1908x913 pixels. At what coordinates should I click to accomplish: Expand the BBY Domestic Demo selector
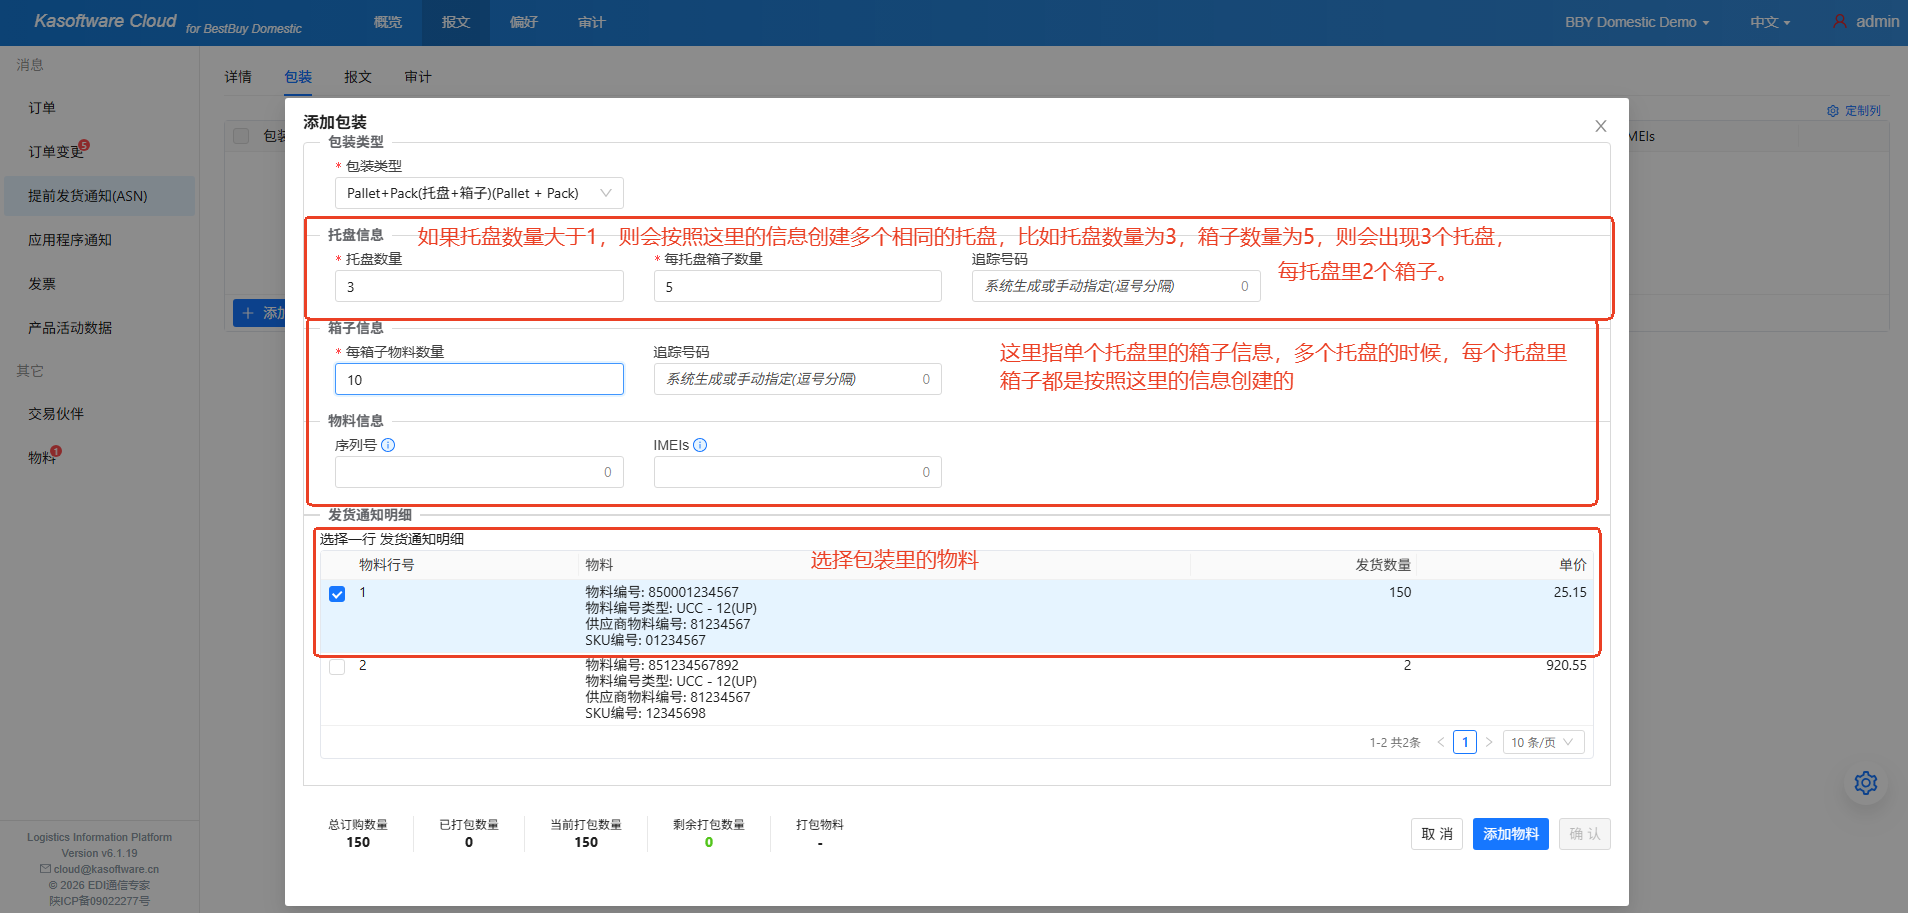1634,21
